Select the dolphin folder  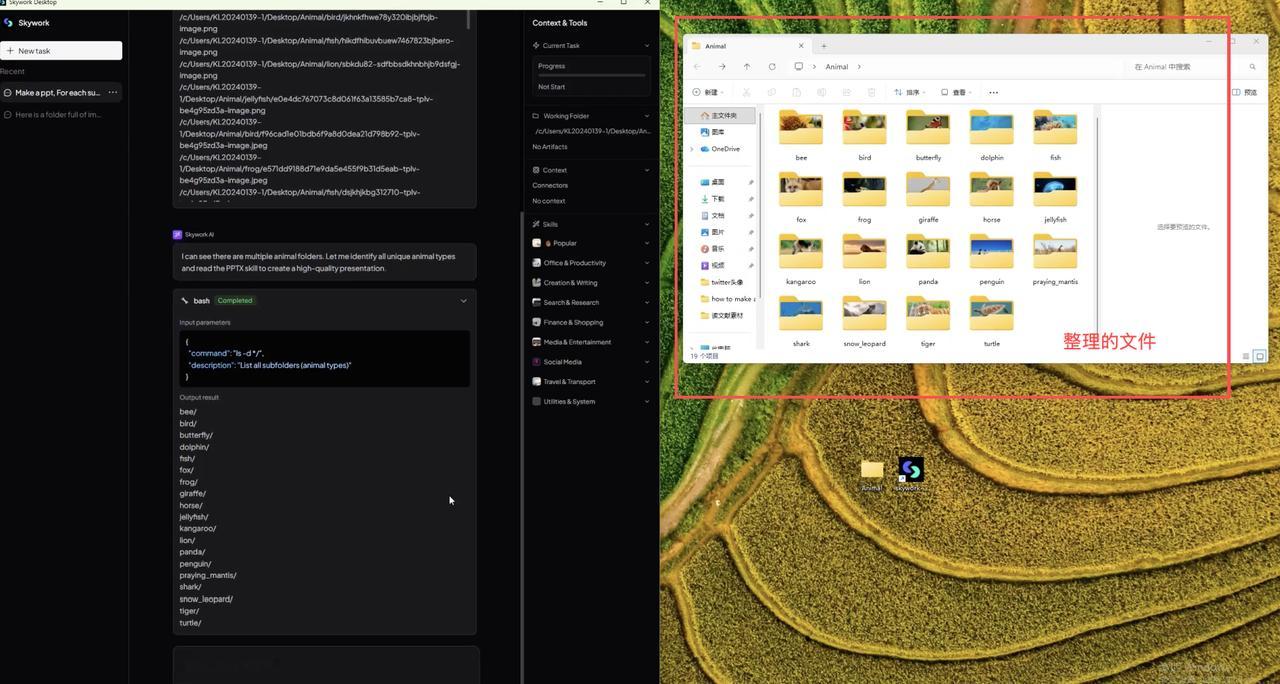(x=992, y=136)
